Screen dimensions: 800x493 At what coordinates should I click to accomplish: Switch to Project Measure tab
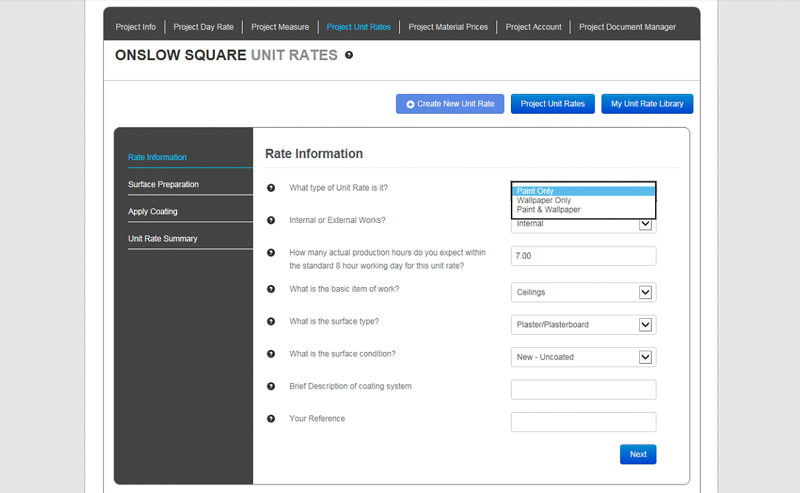coord(280,27)
